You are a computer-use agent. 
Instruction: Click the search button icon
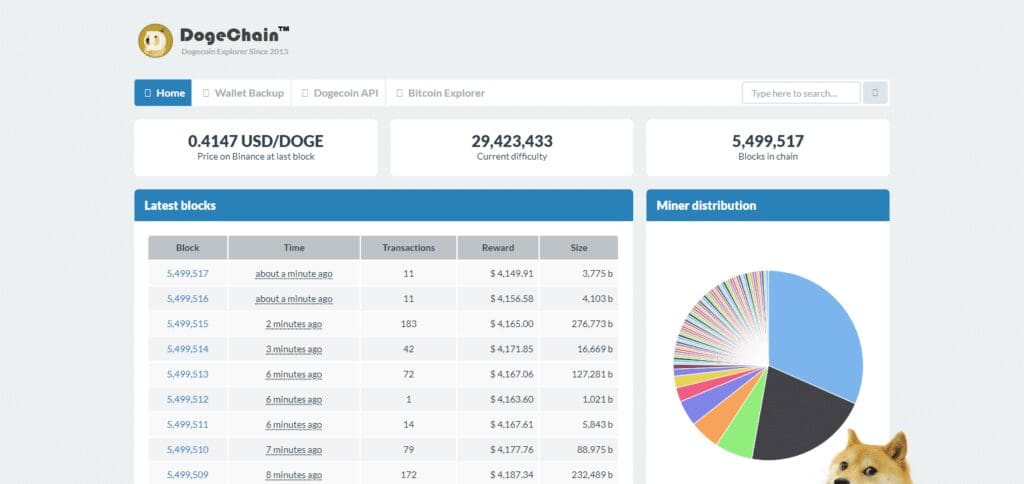click(x=875, y=93)
